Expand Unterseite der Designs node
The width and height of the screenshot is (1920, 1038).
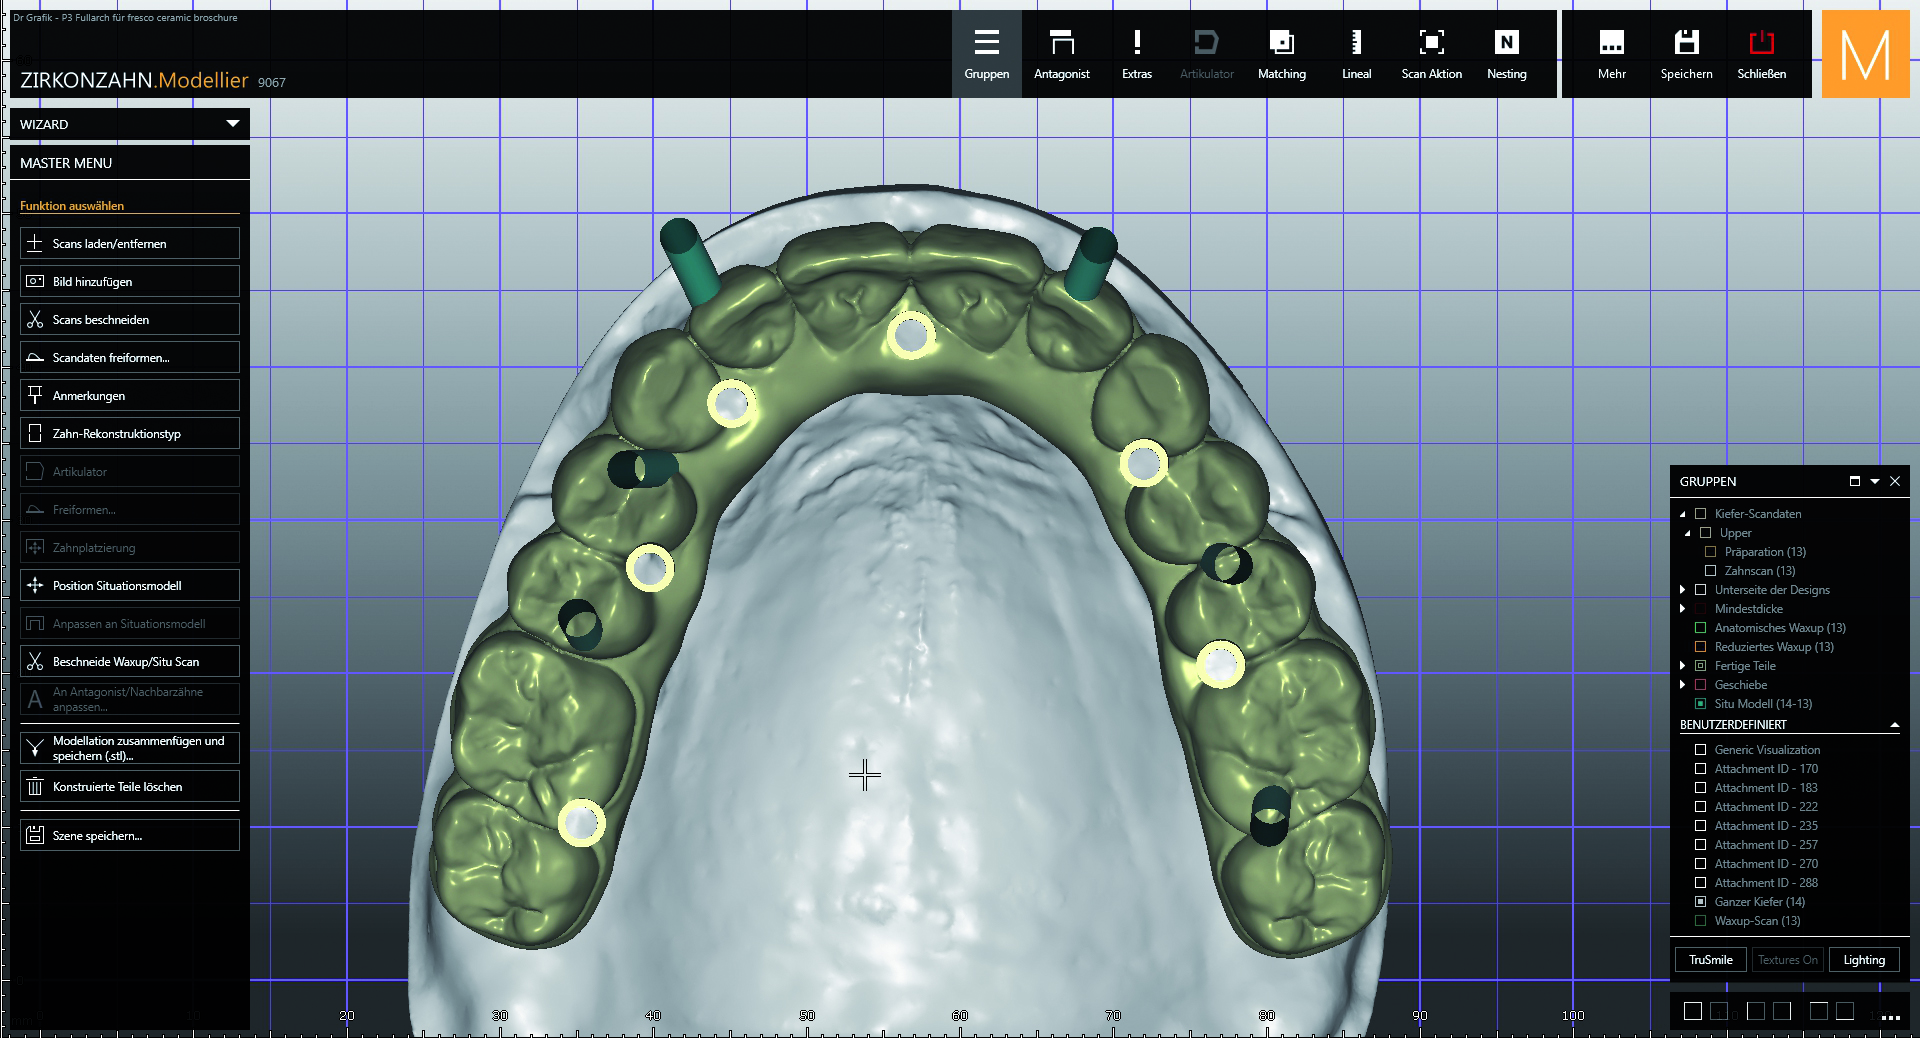point(1683,589)
